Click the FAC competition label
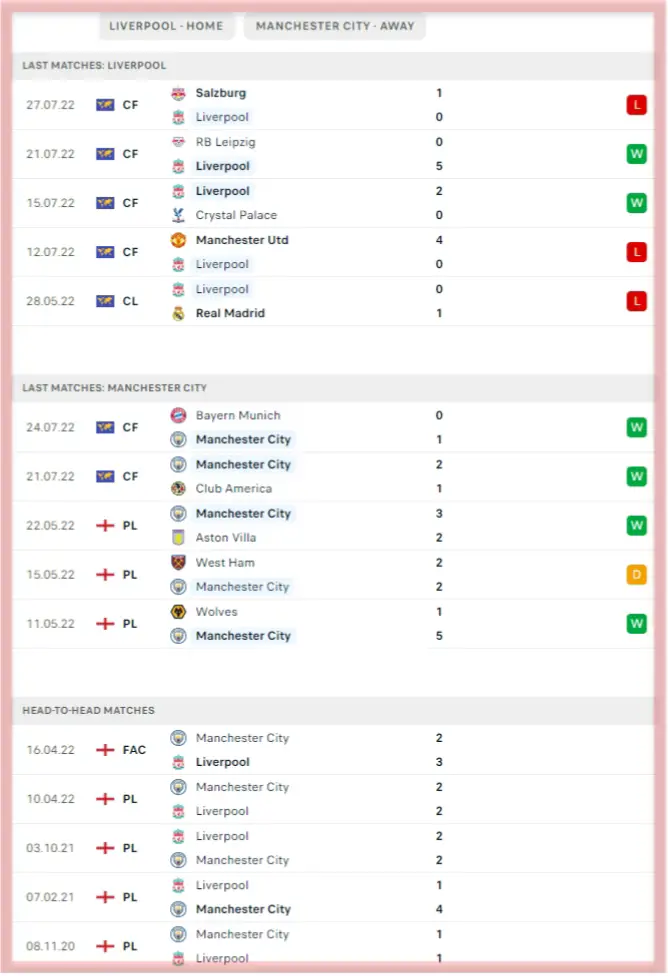Image resolution: width=668 pixels, height=976 pixels. (134, 750)
